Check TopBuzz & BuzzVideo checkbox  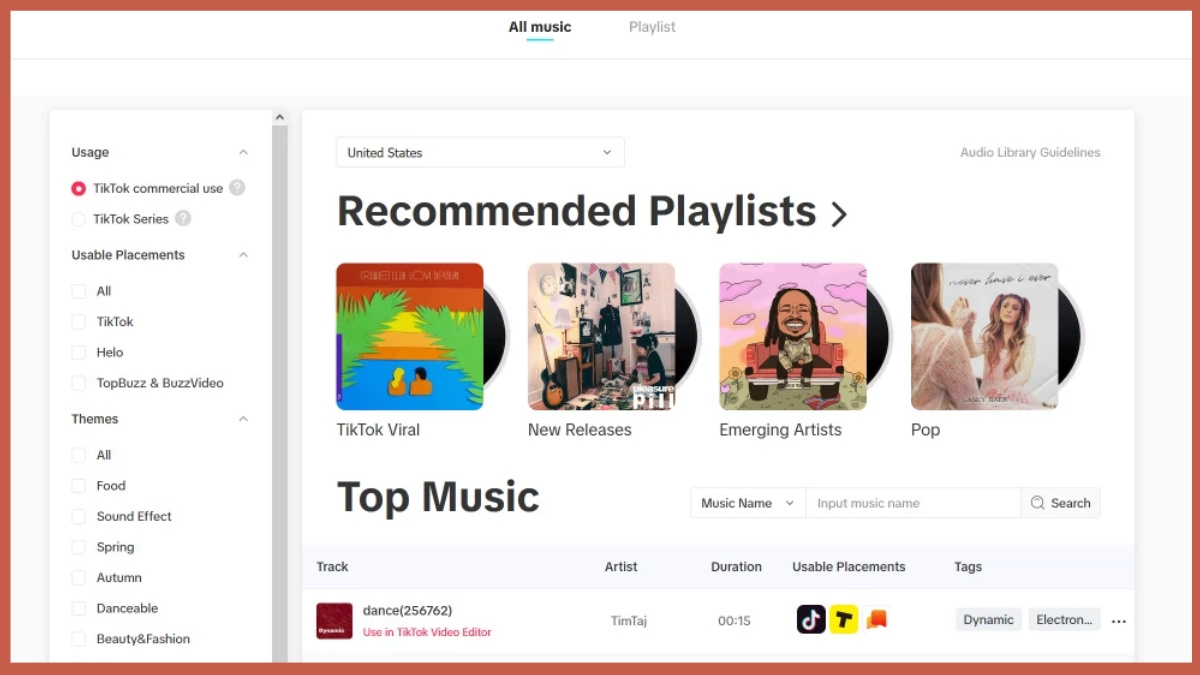(x=79, y=383)
